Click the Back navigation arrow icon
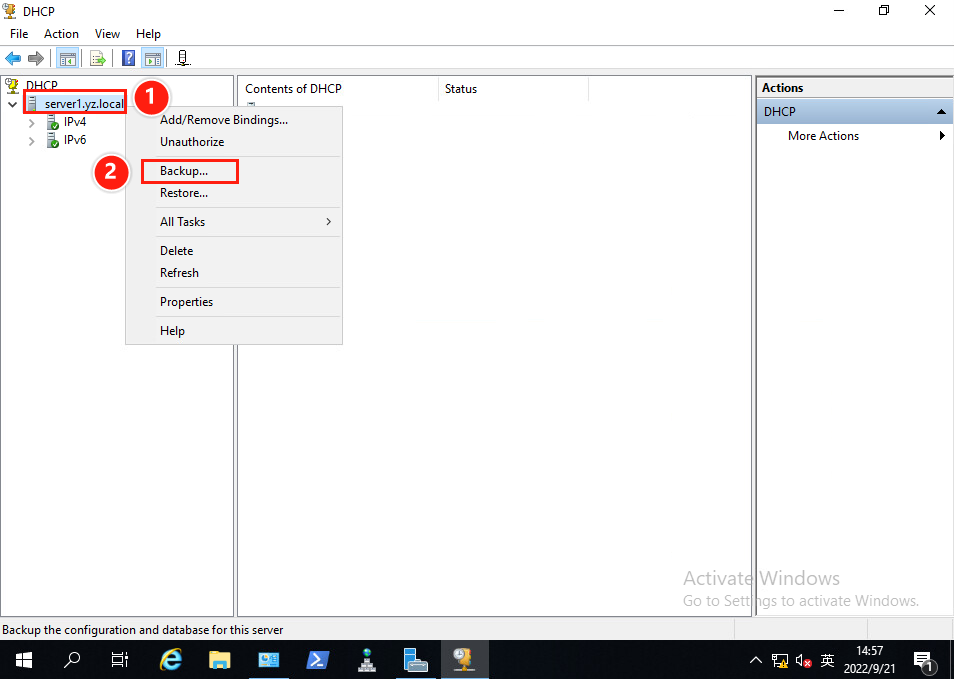Image resolution: width=954 pixels, height=679 pixels. 13,57
